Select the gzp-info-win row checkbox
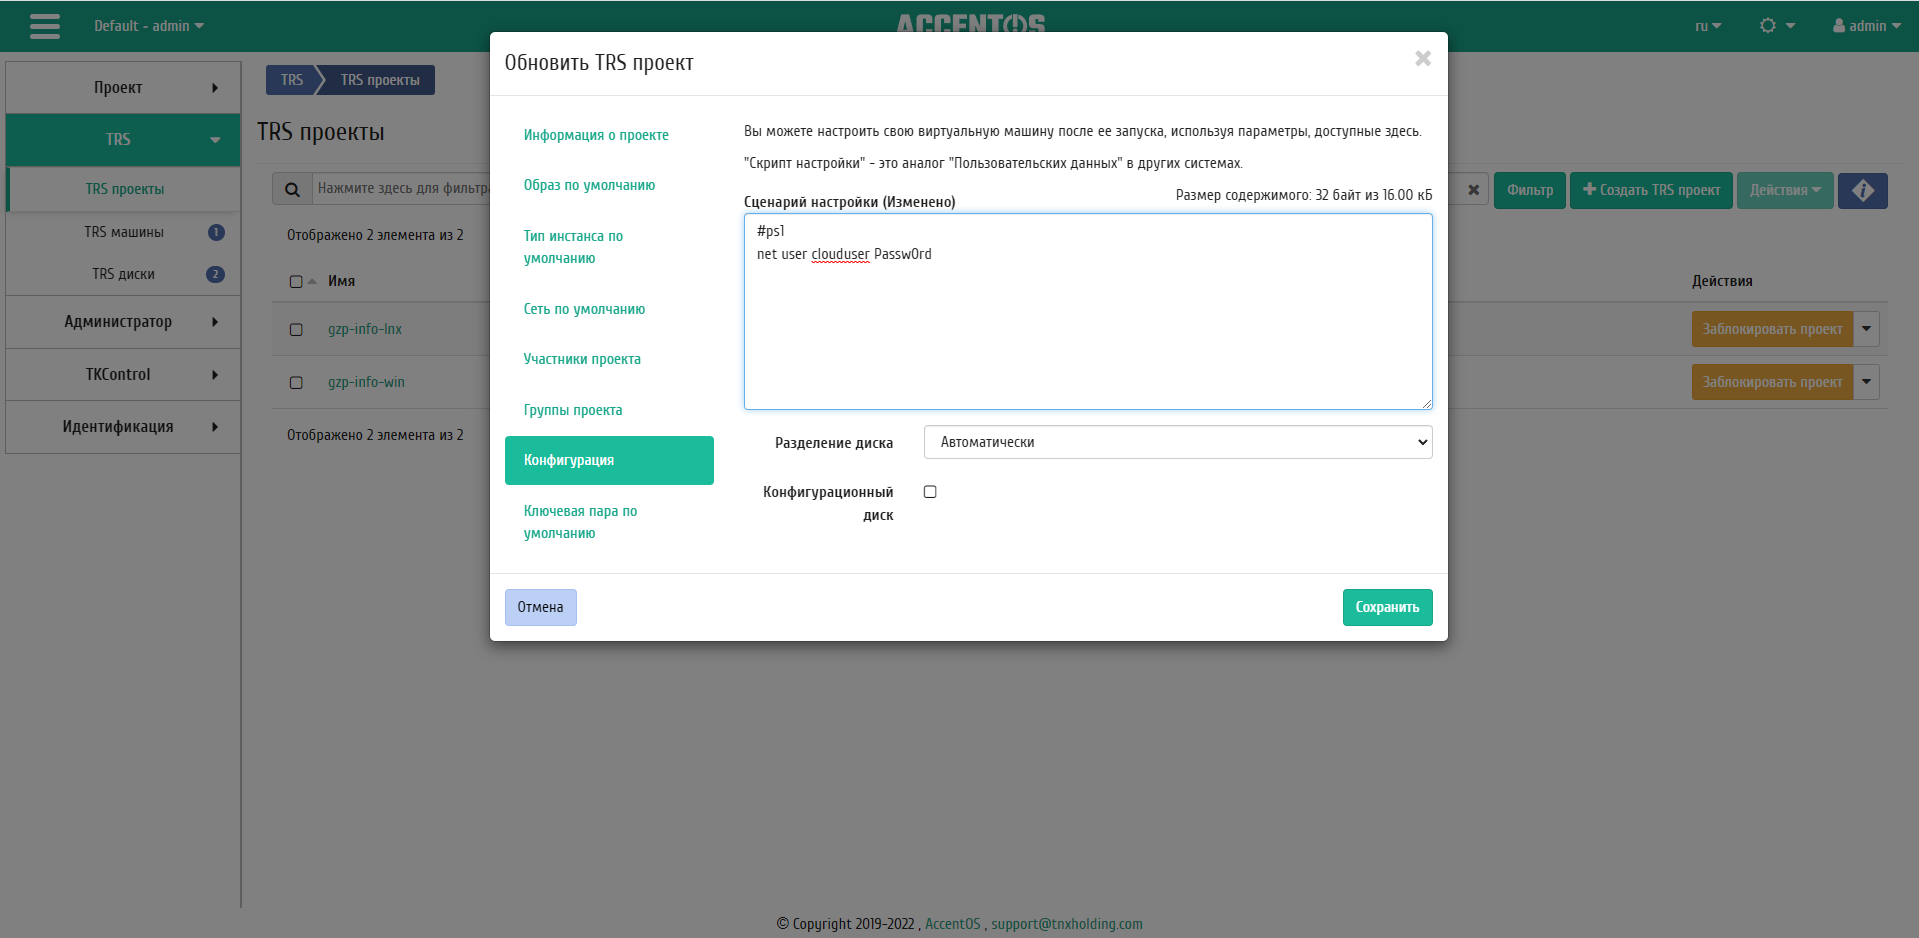Image resolution: width=1919 pixels, height=938 pixels. 296,383
